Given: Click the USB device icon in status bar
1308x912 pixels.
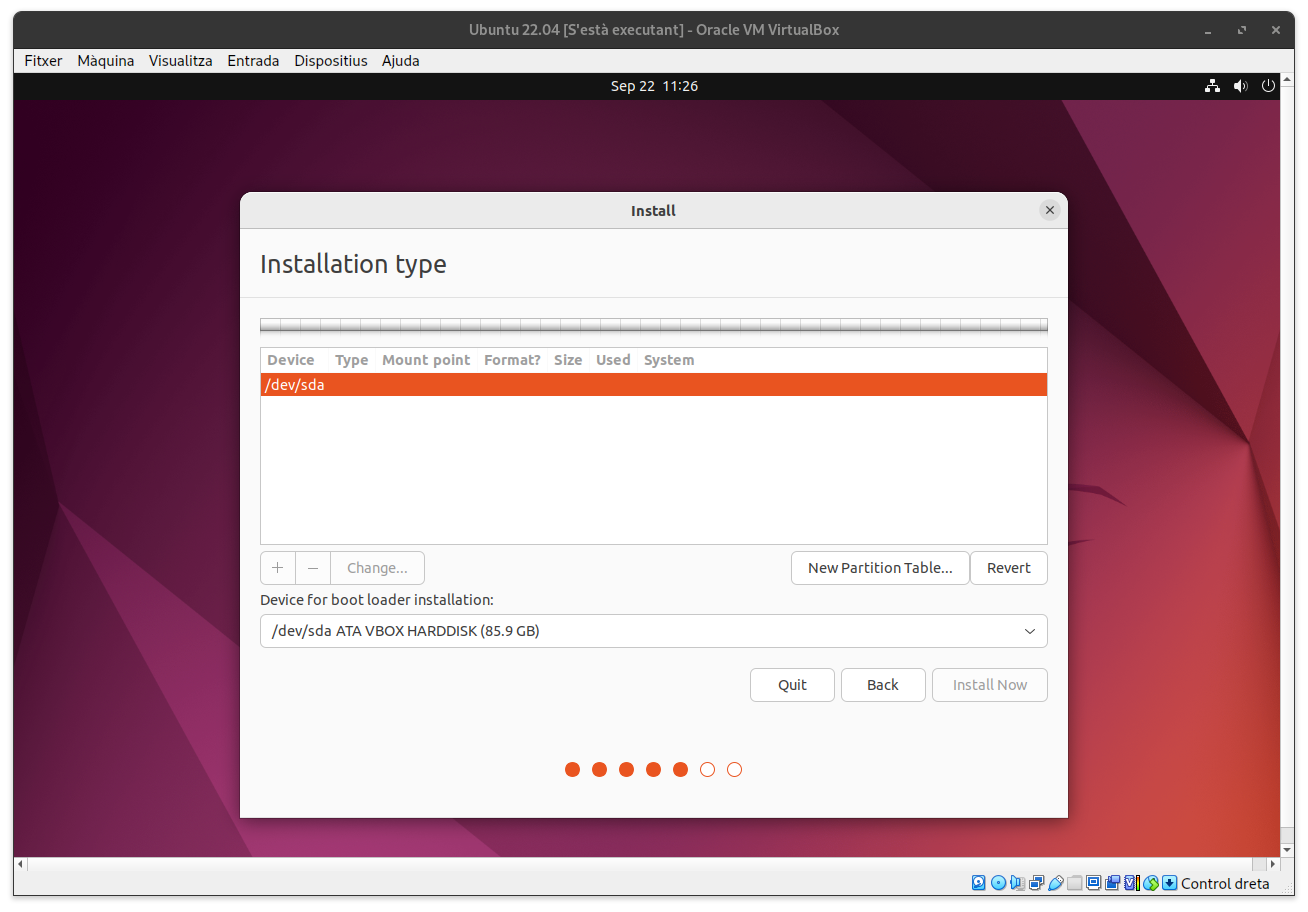Looking at the screenshot, I should coord(1056,883).
